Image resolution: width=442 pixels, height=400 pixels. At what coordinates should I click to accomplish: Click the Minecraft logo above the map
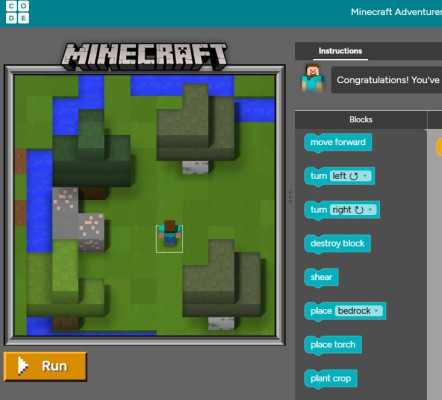144,56
